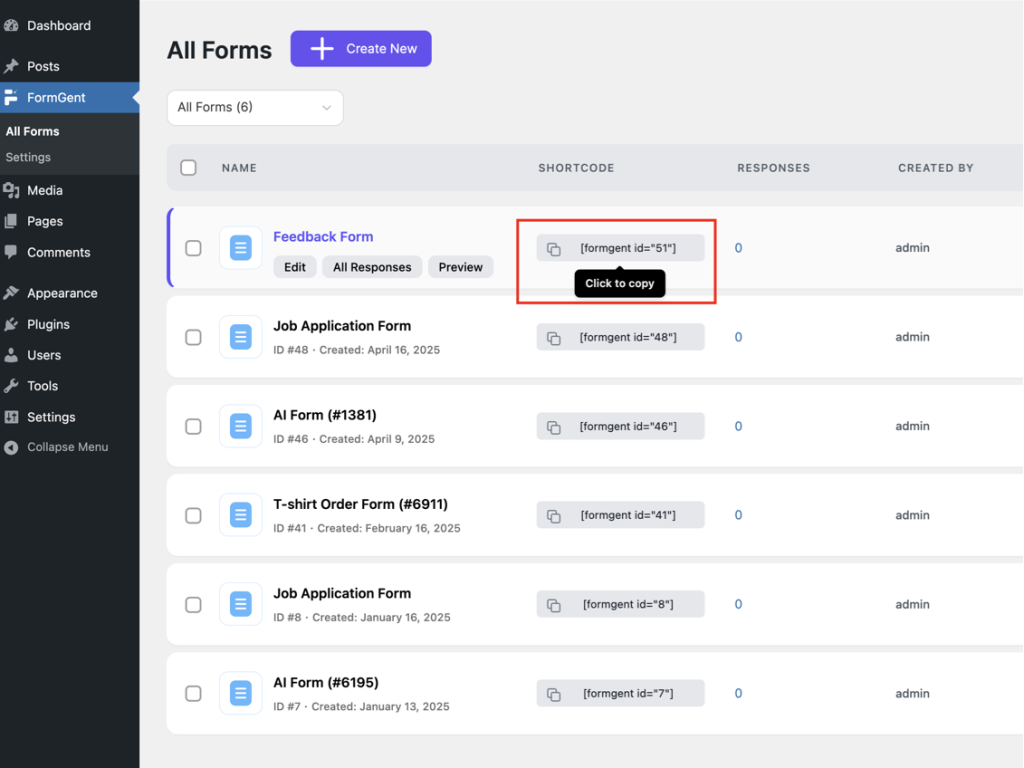Open the Feedback Form title link

coord(323,236)
